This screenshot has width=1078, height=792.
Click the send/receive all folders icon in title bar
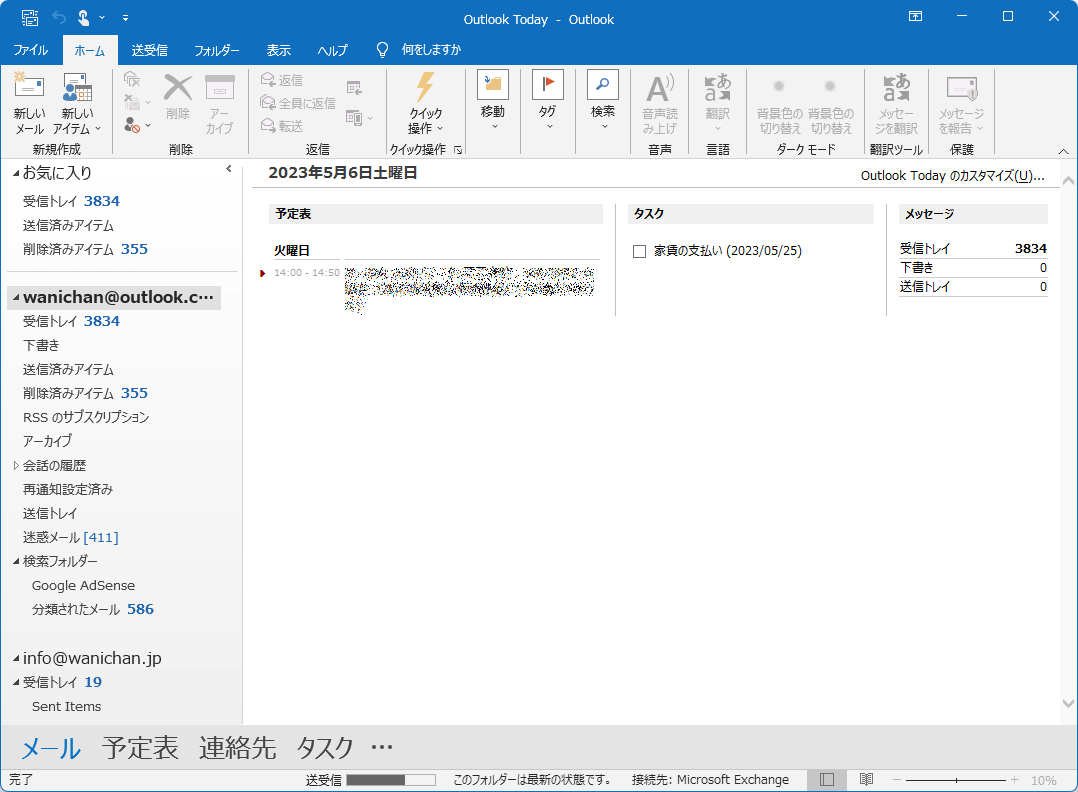click(30, 18)
